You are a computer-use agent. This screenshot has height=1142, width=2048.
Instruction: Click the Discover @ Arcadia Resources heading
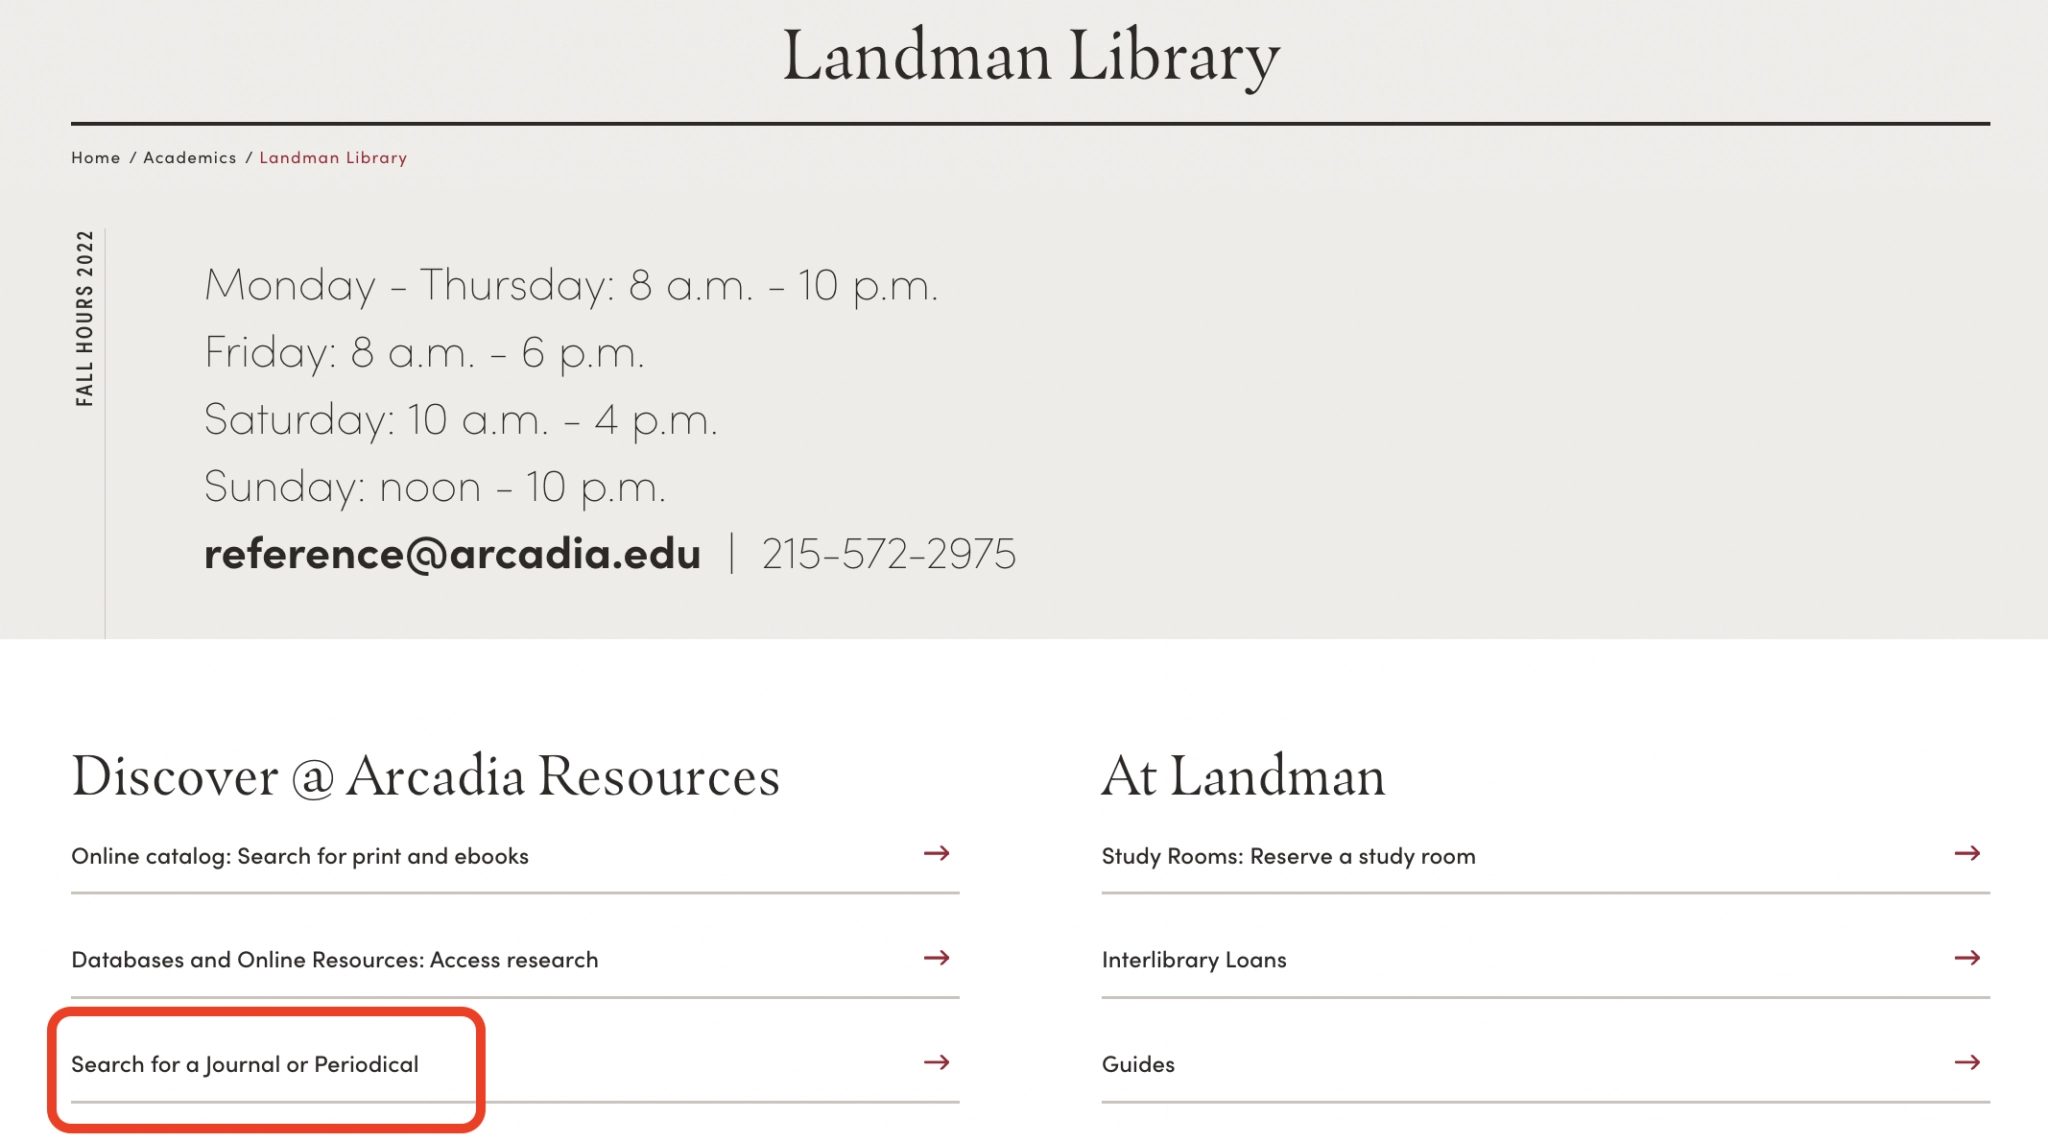coord(425,776)
